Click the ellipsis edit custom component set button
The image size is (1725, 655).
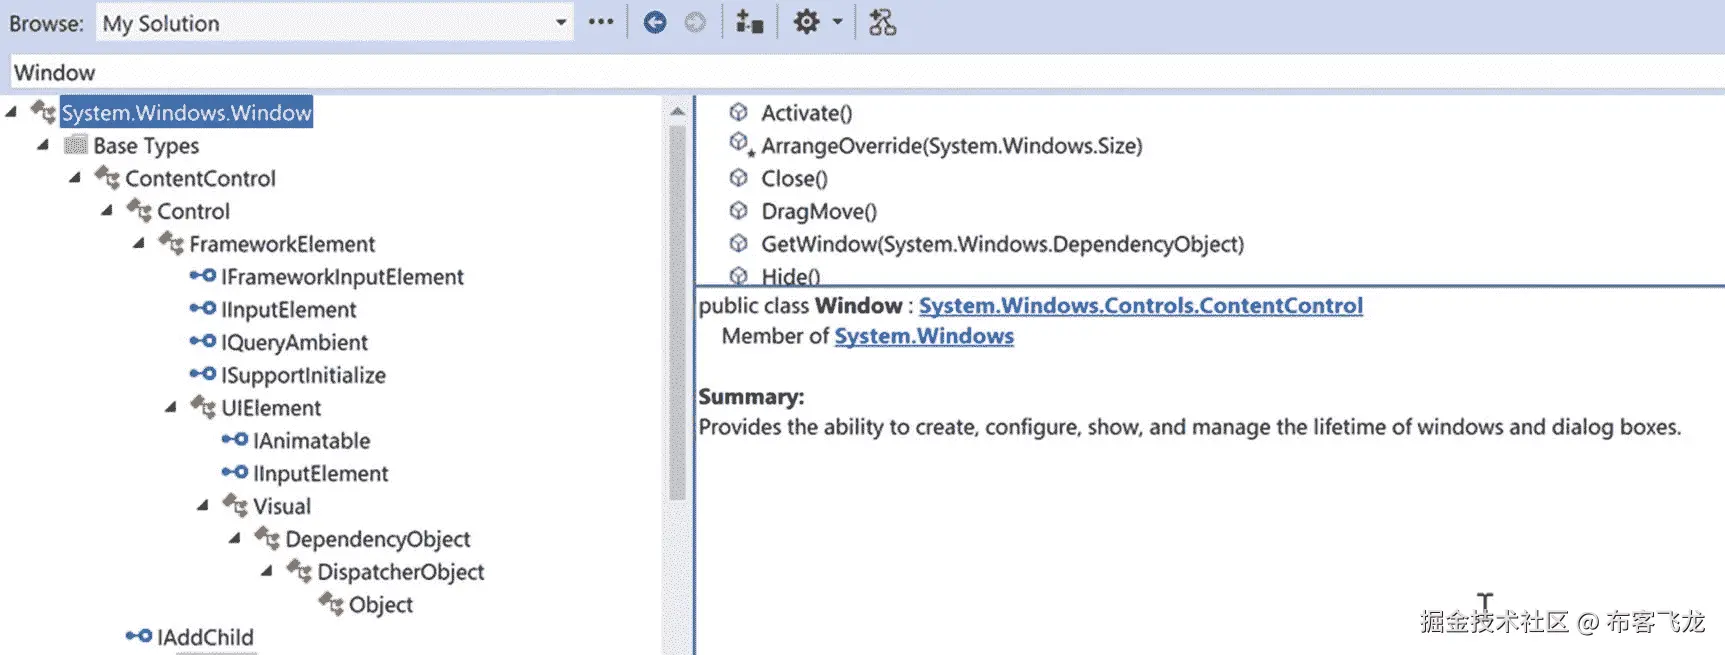(600, 22)
